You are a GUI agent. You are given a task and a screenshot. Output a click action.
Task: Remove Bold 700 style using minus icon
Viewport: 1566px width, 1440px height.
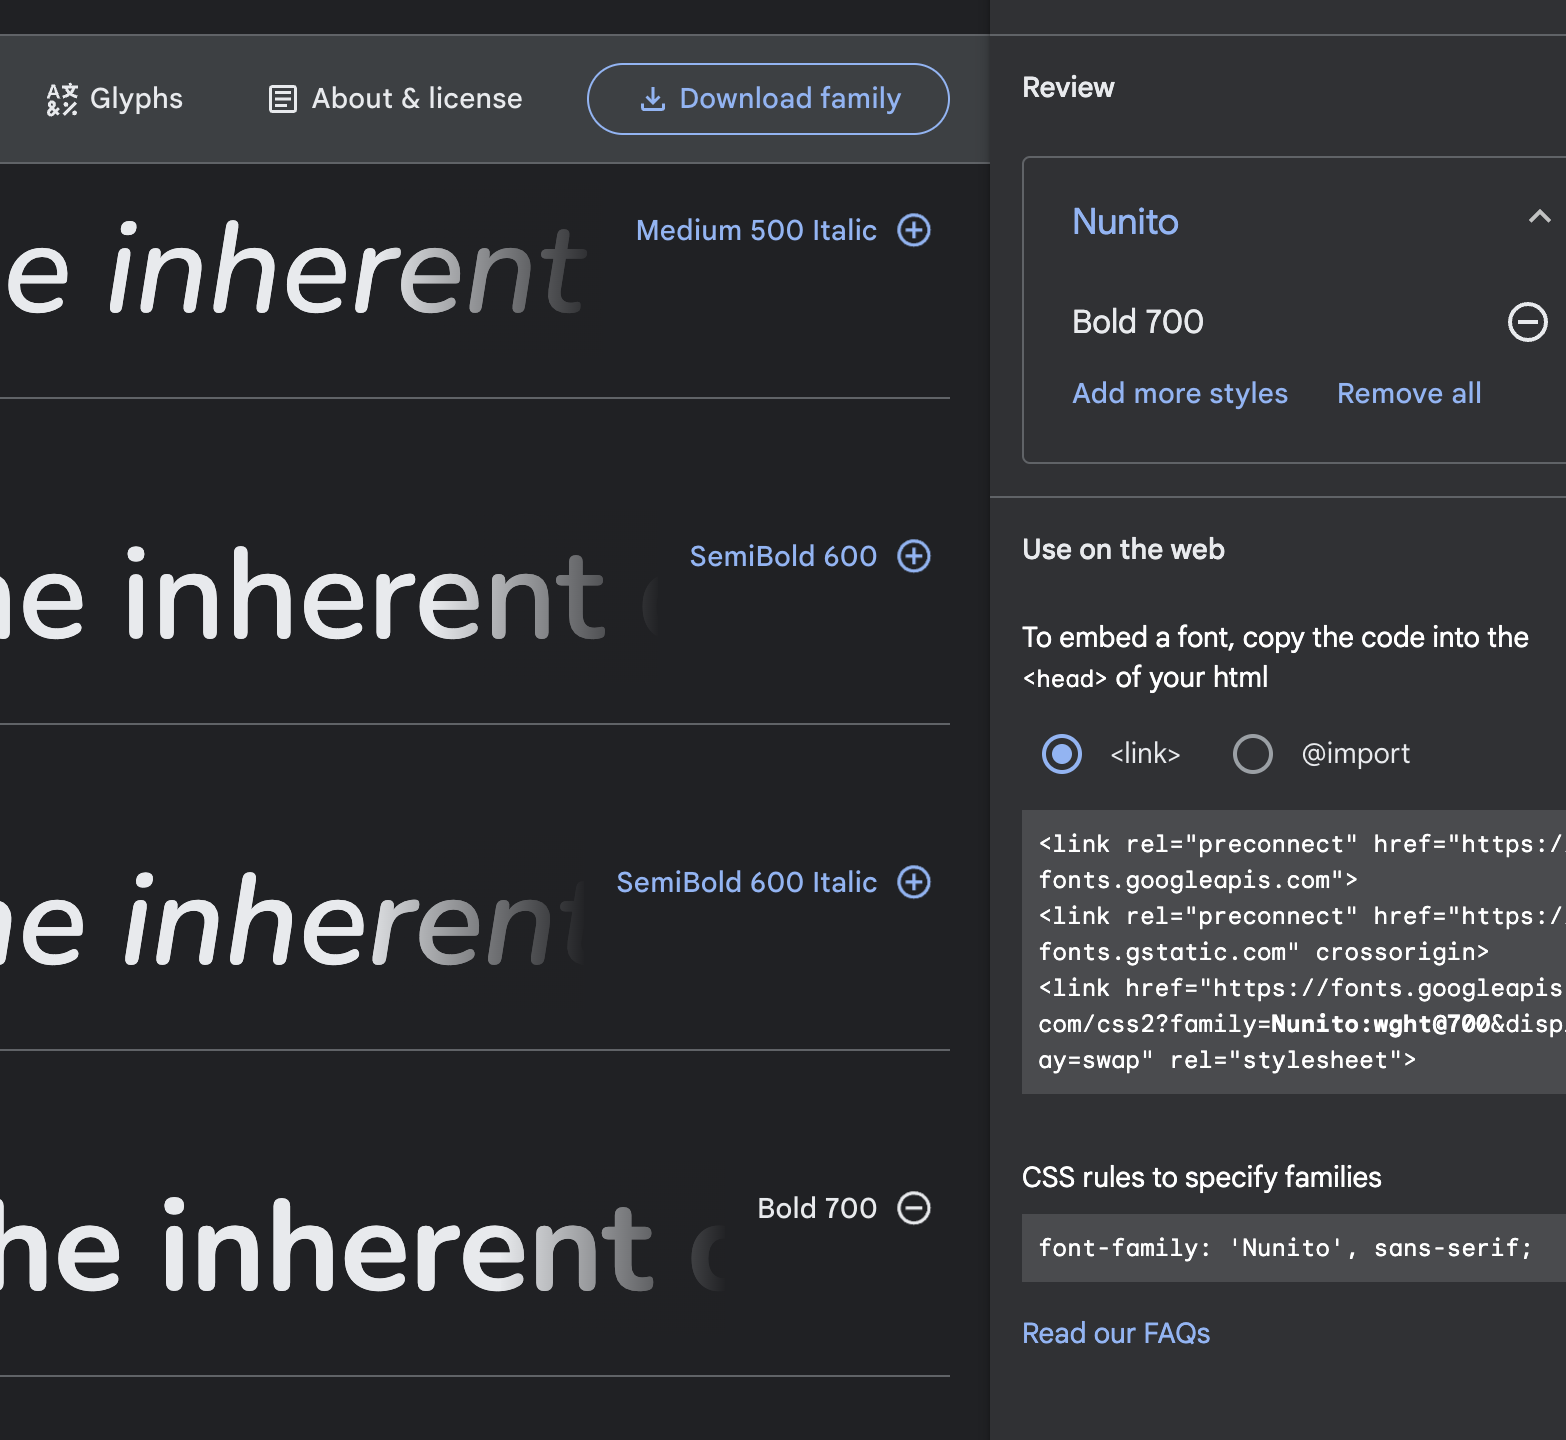[x=913, y=1208]
